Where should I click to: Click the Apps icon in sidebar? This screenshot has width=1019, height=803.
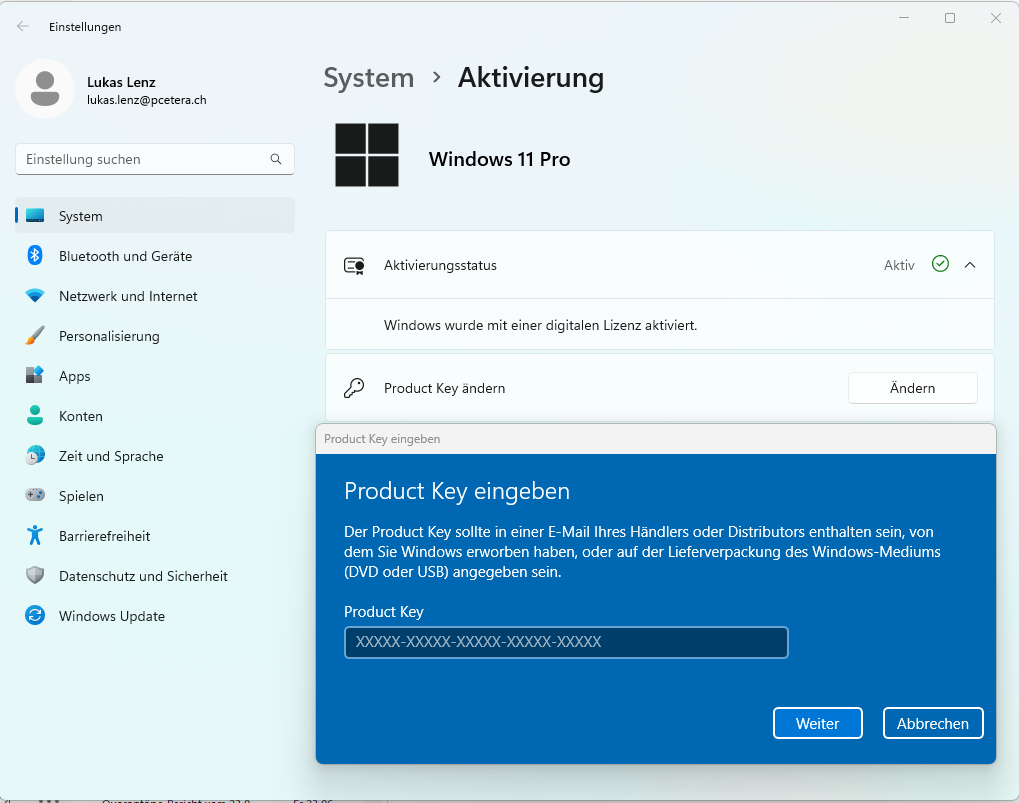pyautogui.click(x=35, y=376)
